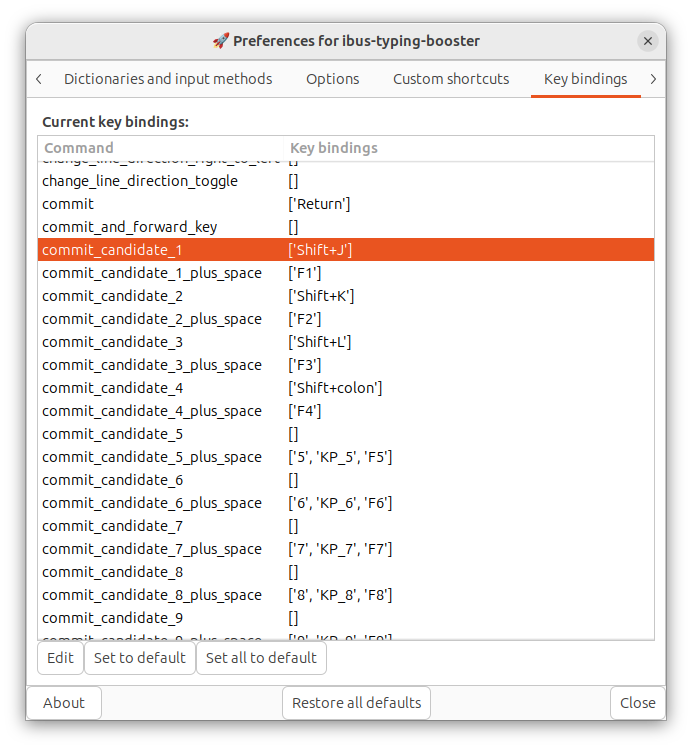Select the Key bindings tab
This screenshot has width=692, height=749.
click(x=585, y=79)
